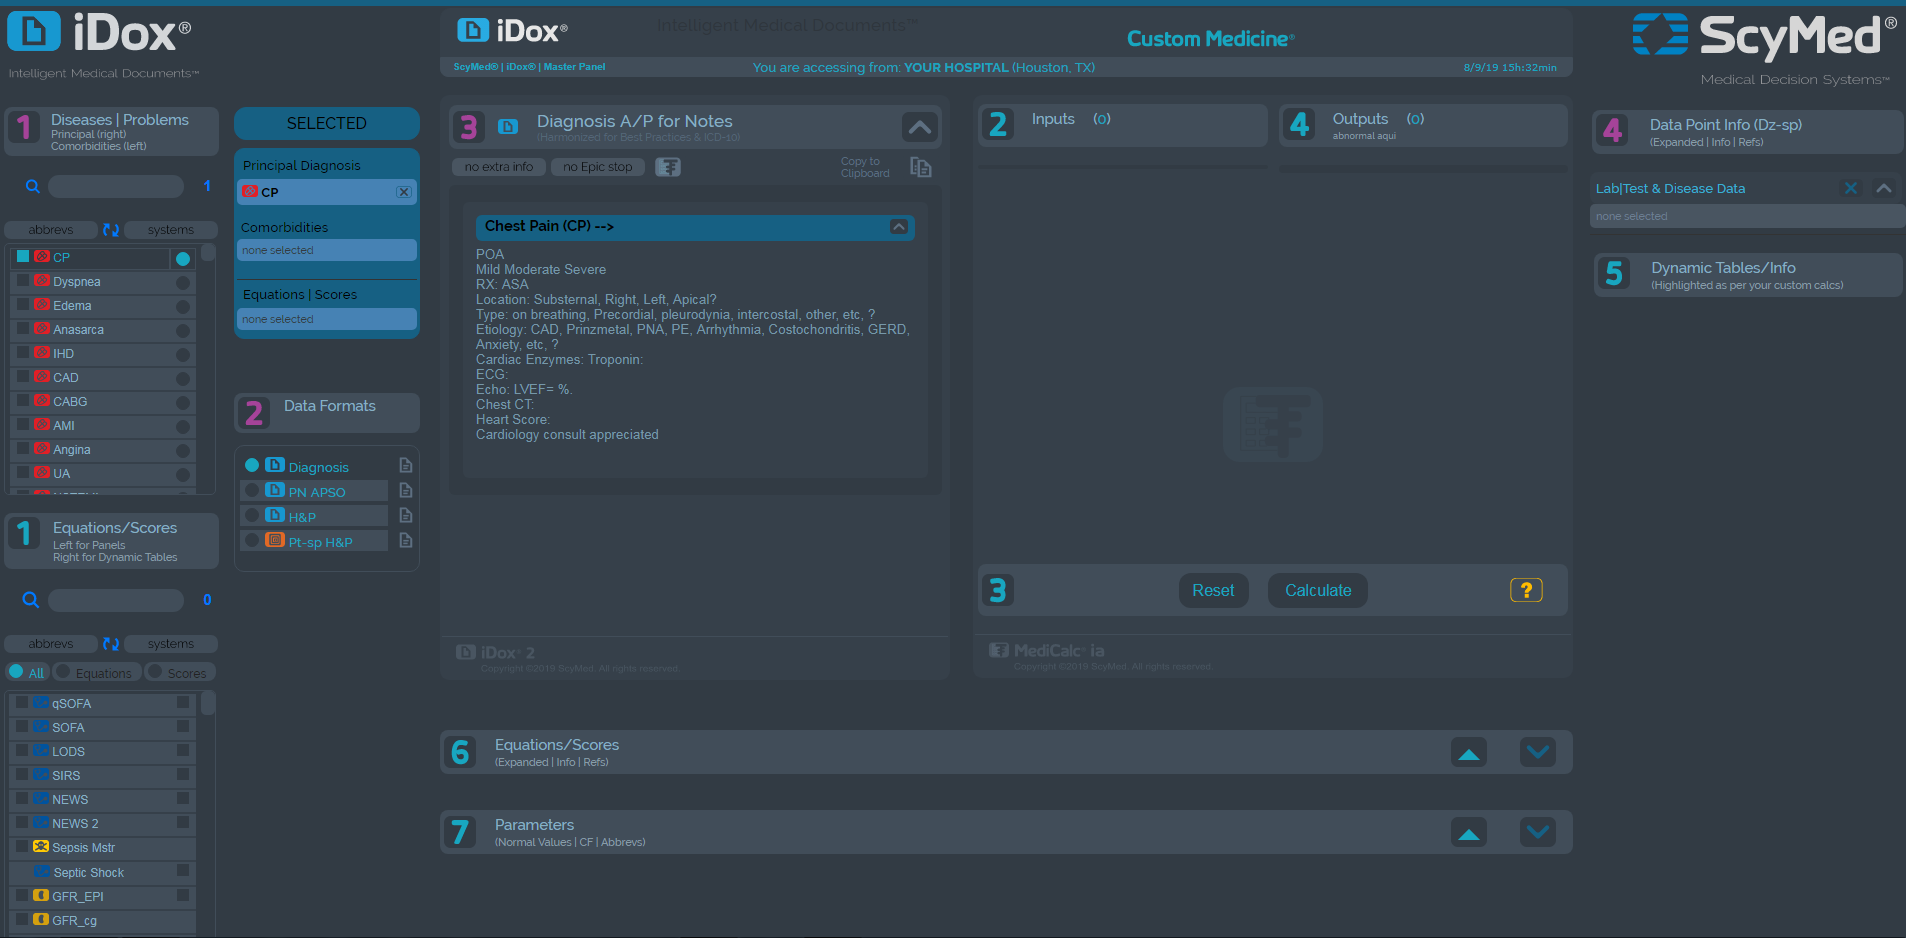Check the left checkbox for CAD
This screenshot has height=938, width=1906.
[23, 377]
